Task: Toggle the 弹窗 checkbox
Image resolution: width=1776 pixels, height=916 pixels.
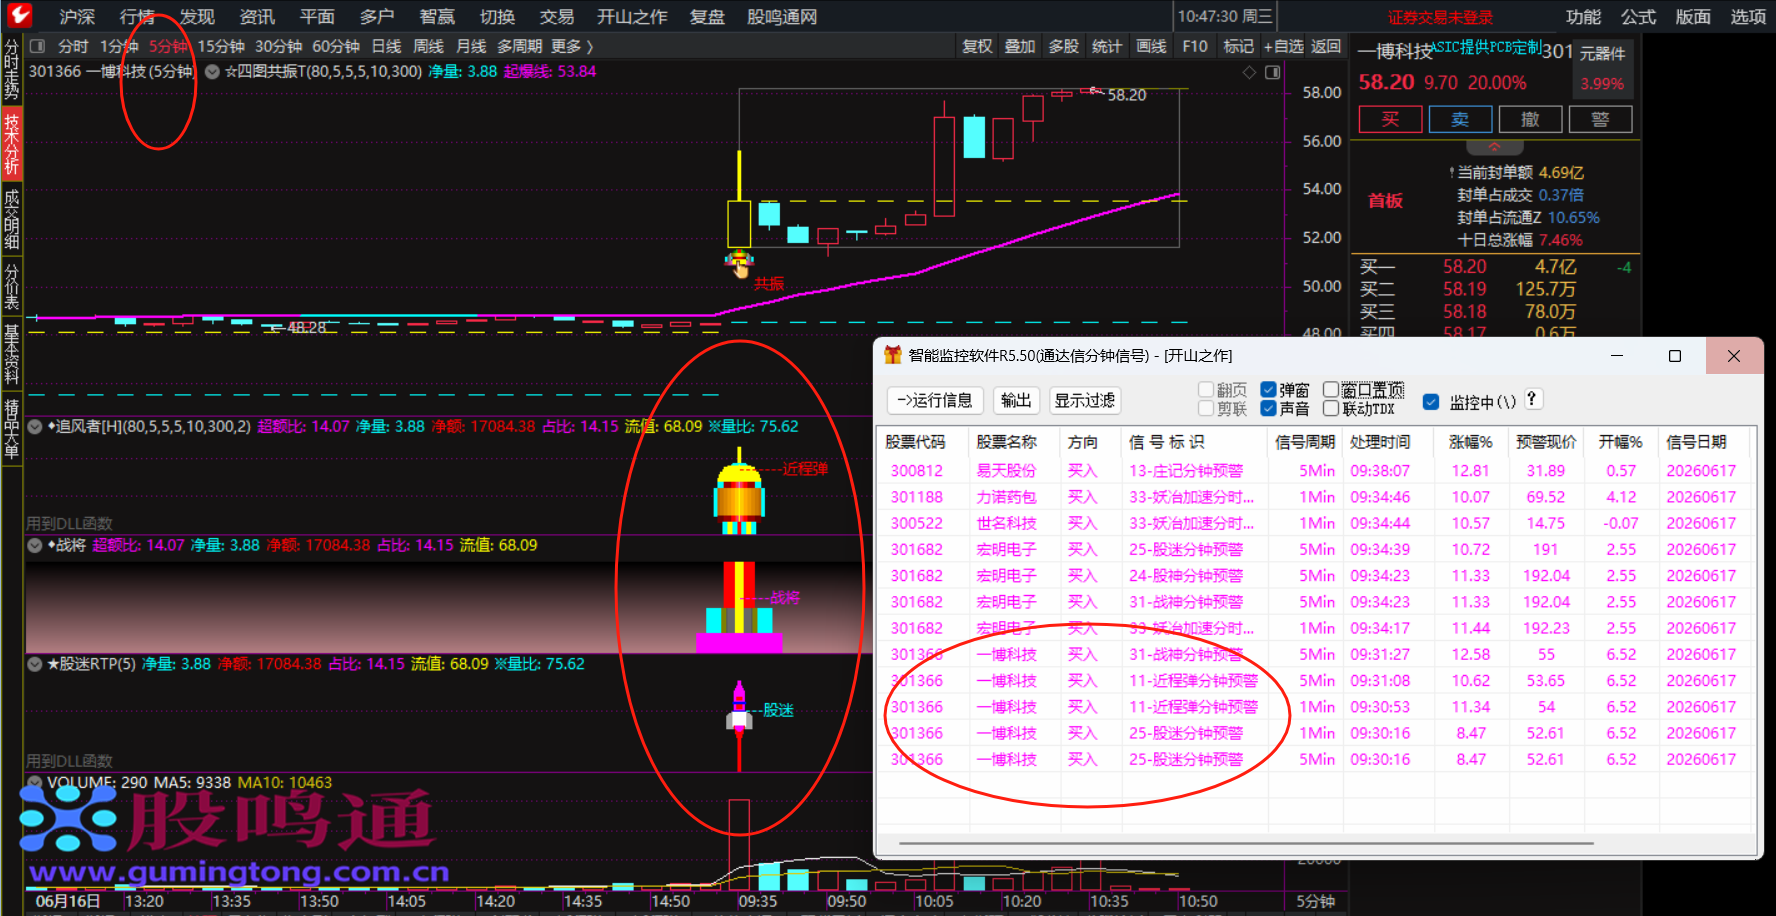Action: click(x=1268, y=390)
